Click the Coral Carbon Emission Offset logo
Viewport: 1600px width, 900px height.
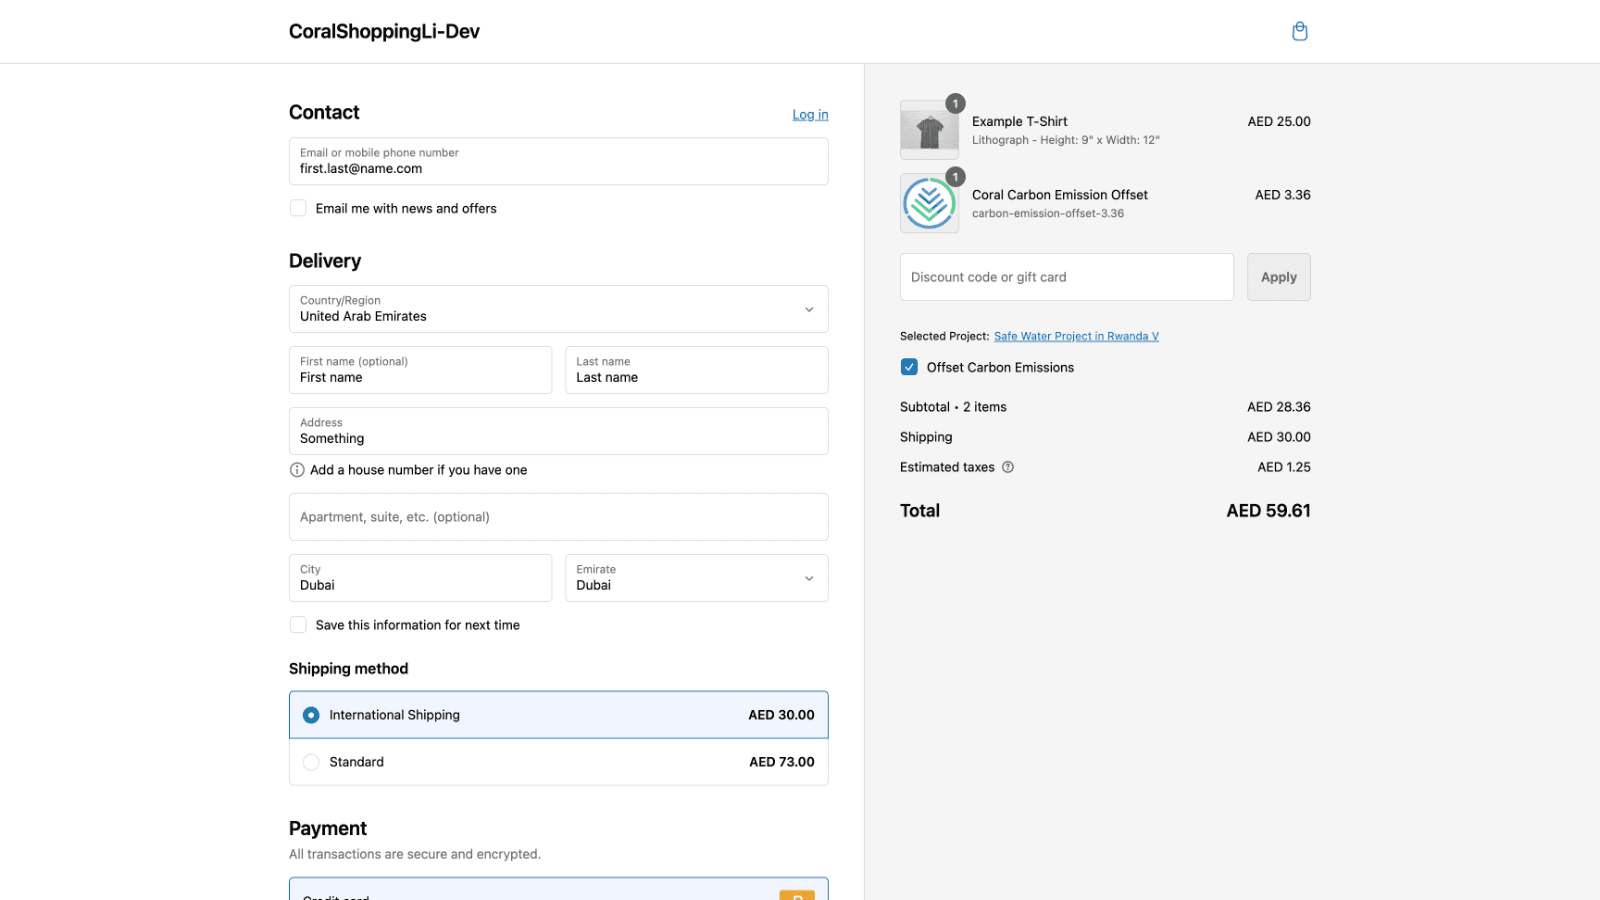tap(929, 203)
